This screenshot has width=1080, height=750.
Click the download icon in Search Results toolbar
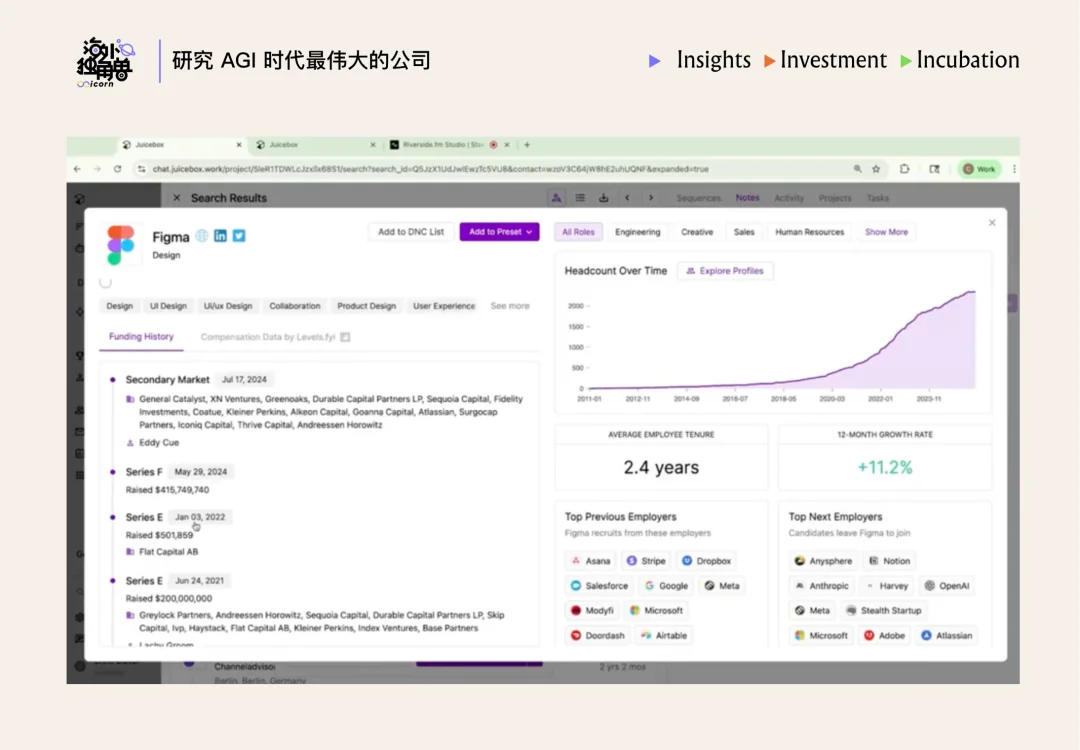coord(604,197)
